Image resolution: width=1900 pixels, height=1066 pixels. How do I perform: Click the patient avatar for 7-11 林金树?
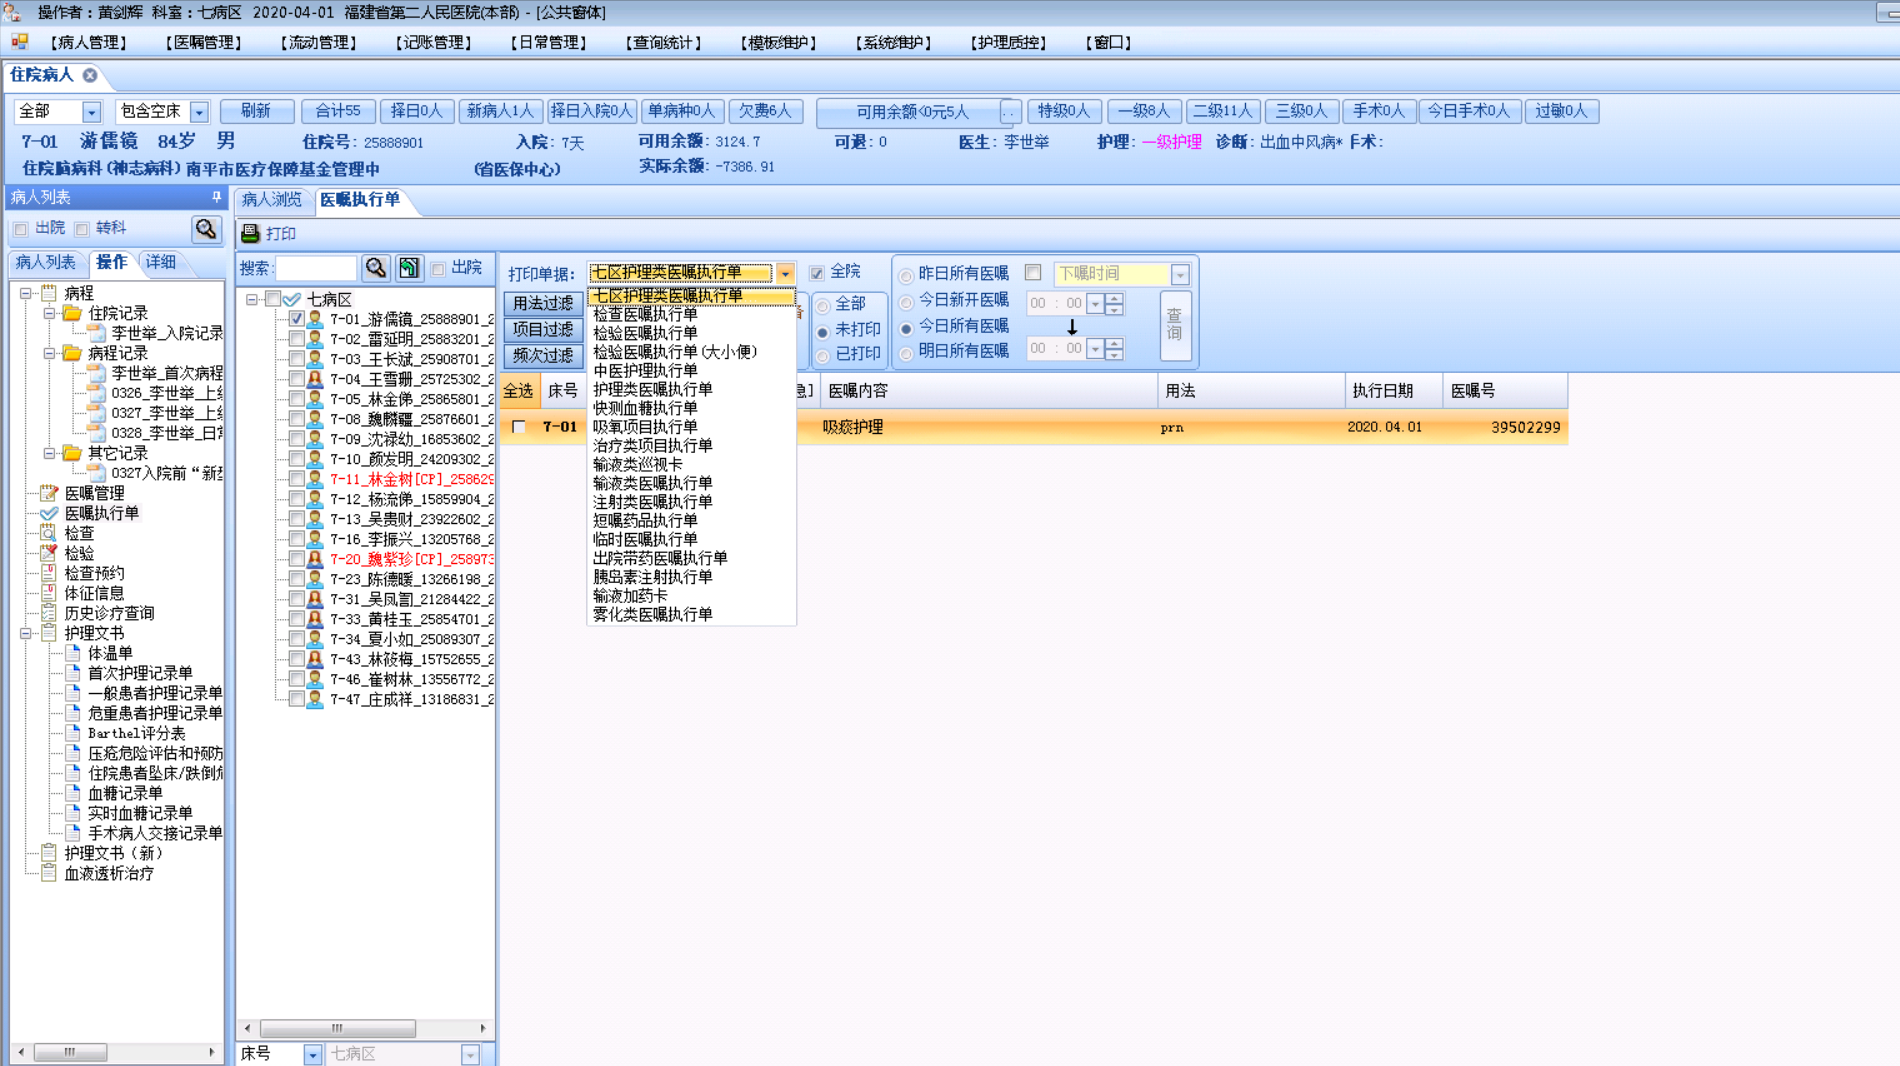[315, 479]
